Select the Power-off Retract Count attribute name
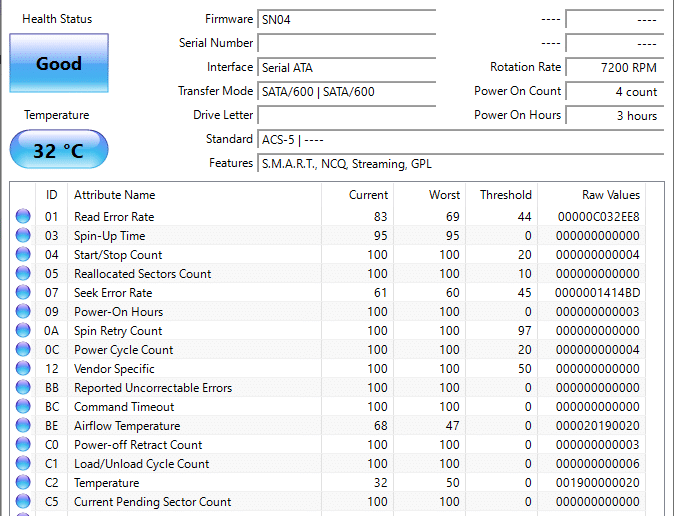 click(x=138, y=445)
